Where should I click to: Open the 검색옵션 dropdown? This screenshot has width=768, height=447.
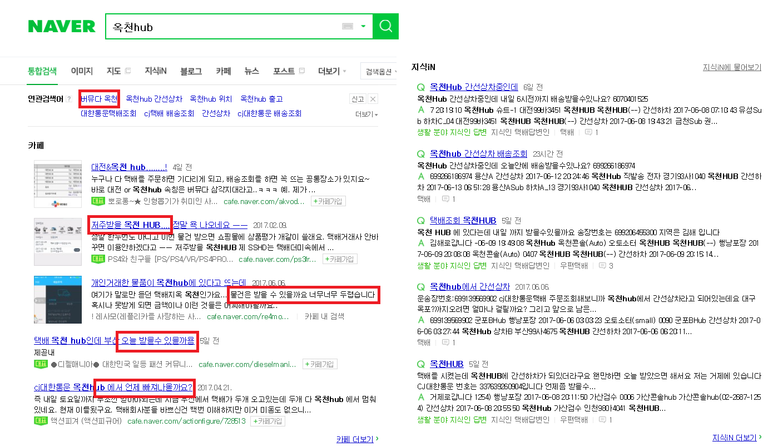pos(380,71)
